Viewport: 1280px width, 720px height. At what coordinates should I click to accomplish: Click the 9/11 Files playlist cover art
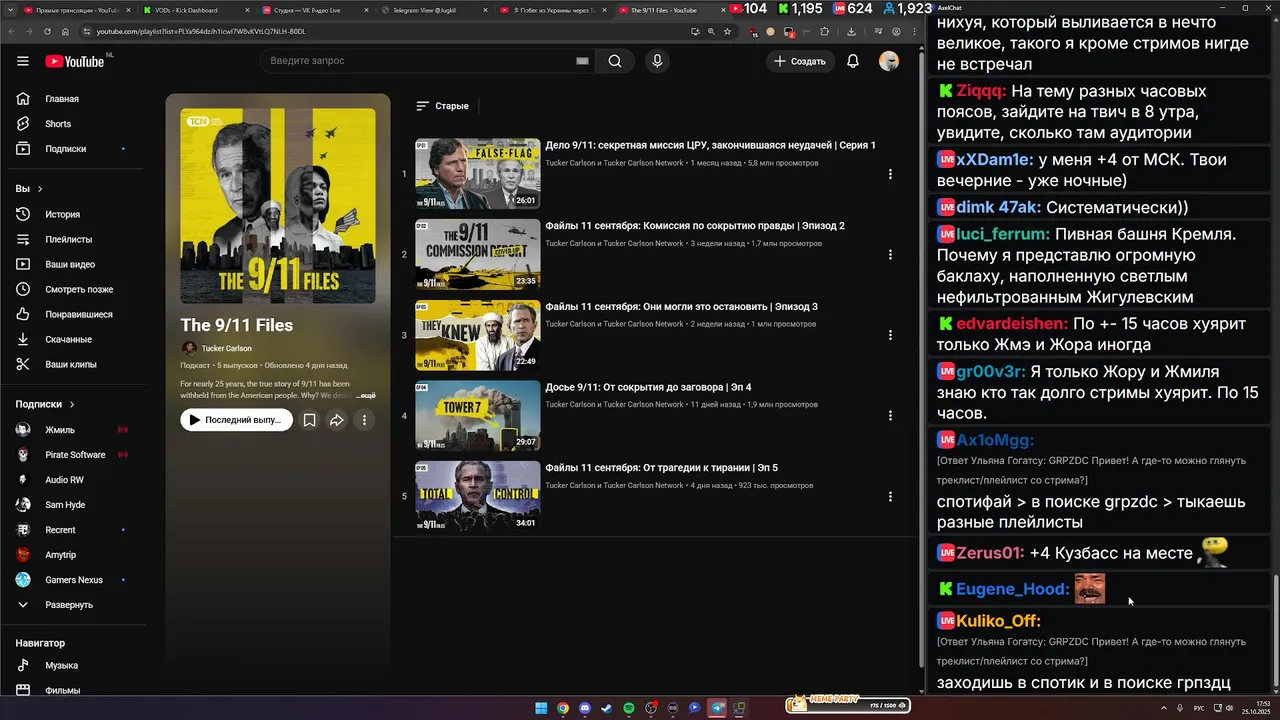278,206
